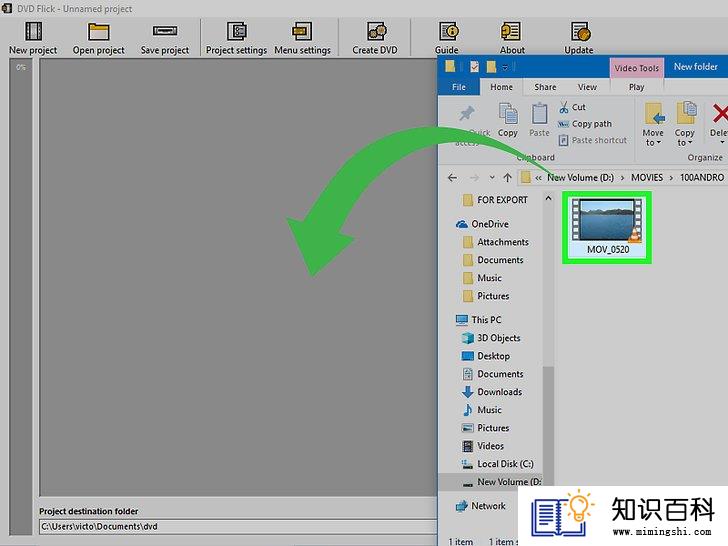Open 3D Objects folder

pyautogui.click(x=491, y=338)
